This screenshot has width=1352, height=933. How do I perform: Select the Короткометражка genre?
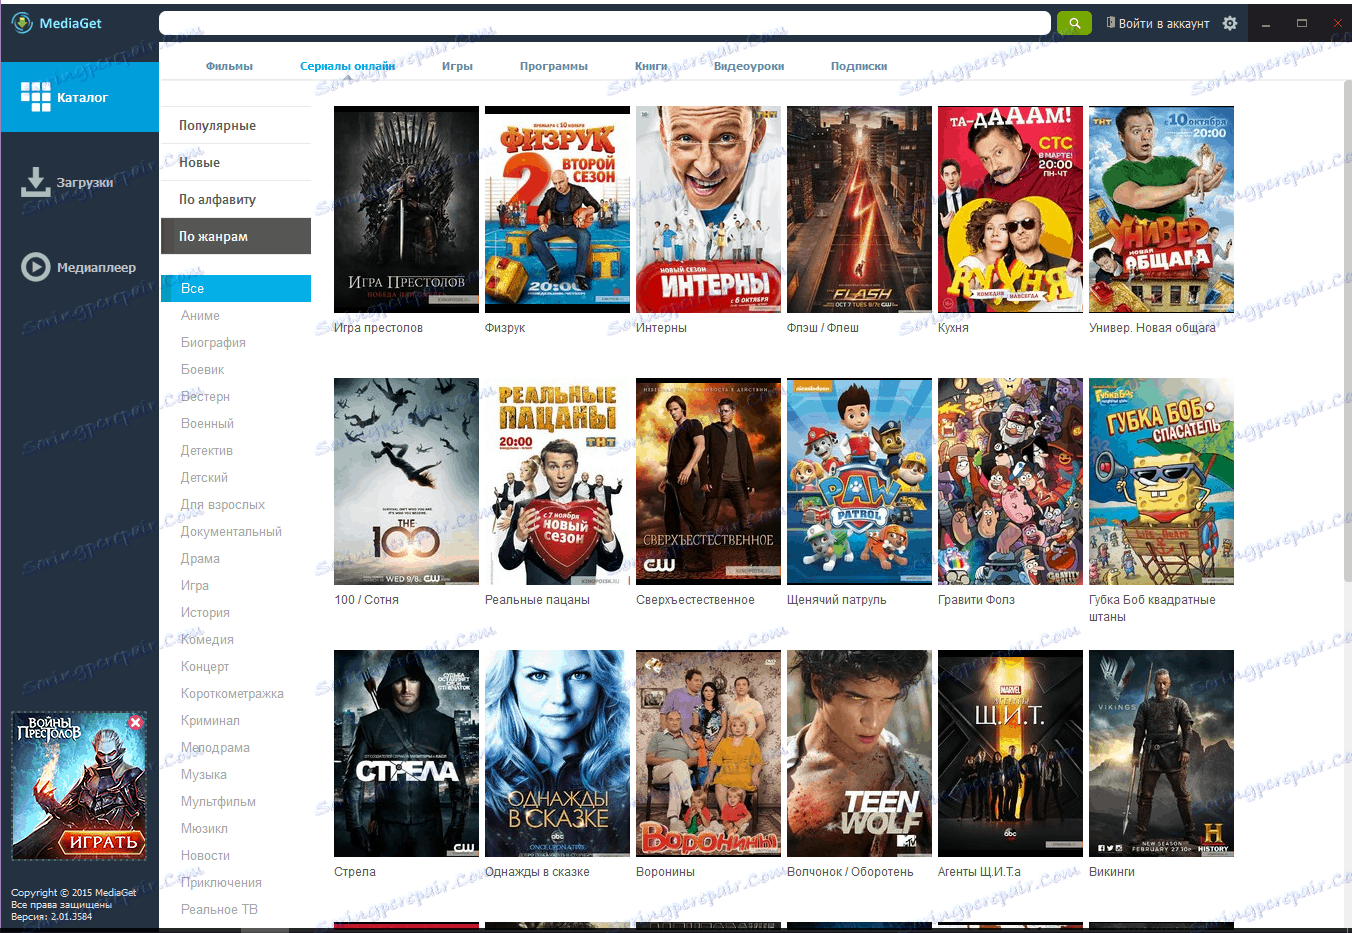[232, 693]
